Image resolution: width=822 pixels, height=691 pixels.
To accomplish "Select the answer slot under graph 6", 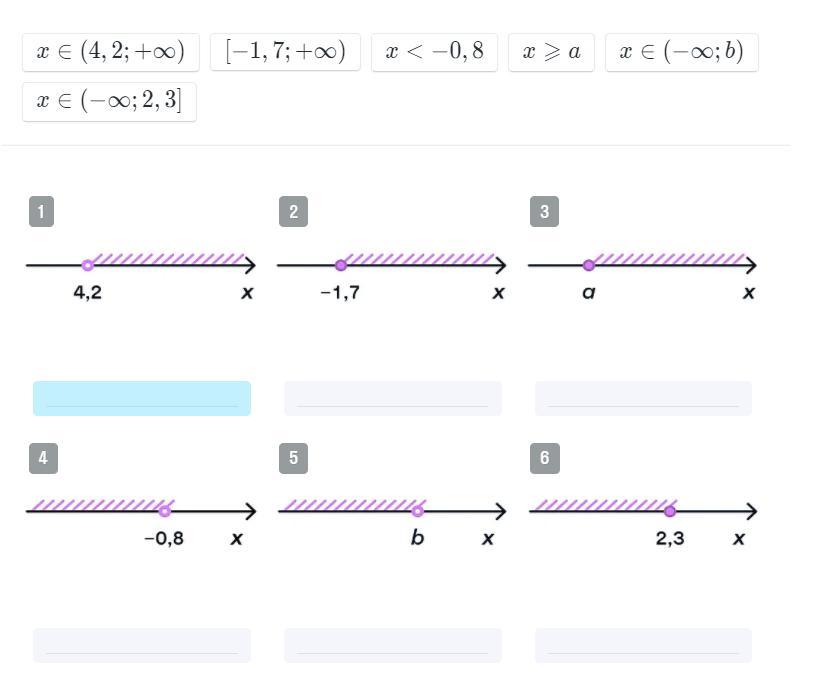I will (x=643, y=645).
